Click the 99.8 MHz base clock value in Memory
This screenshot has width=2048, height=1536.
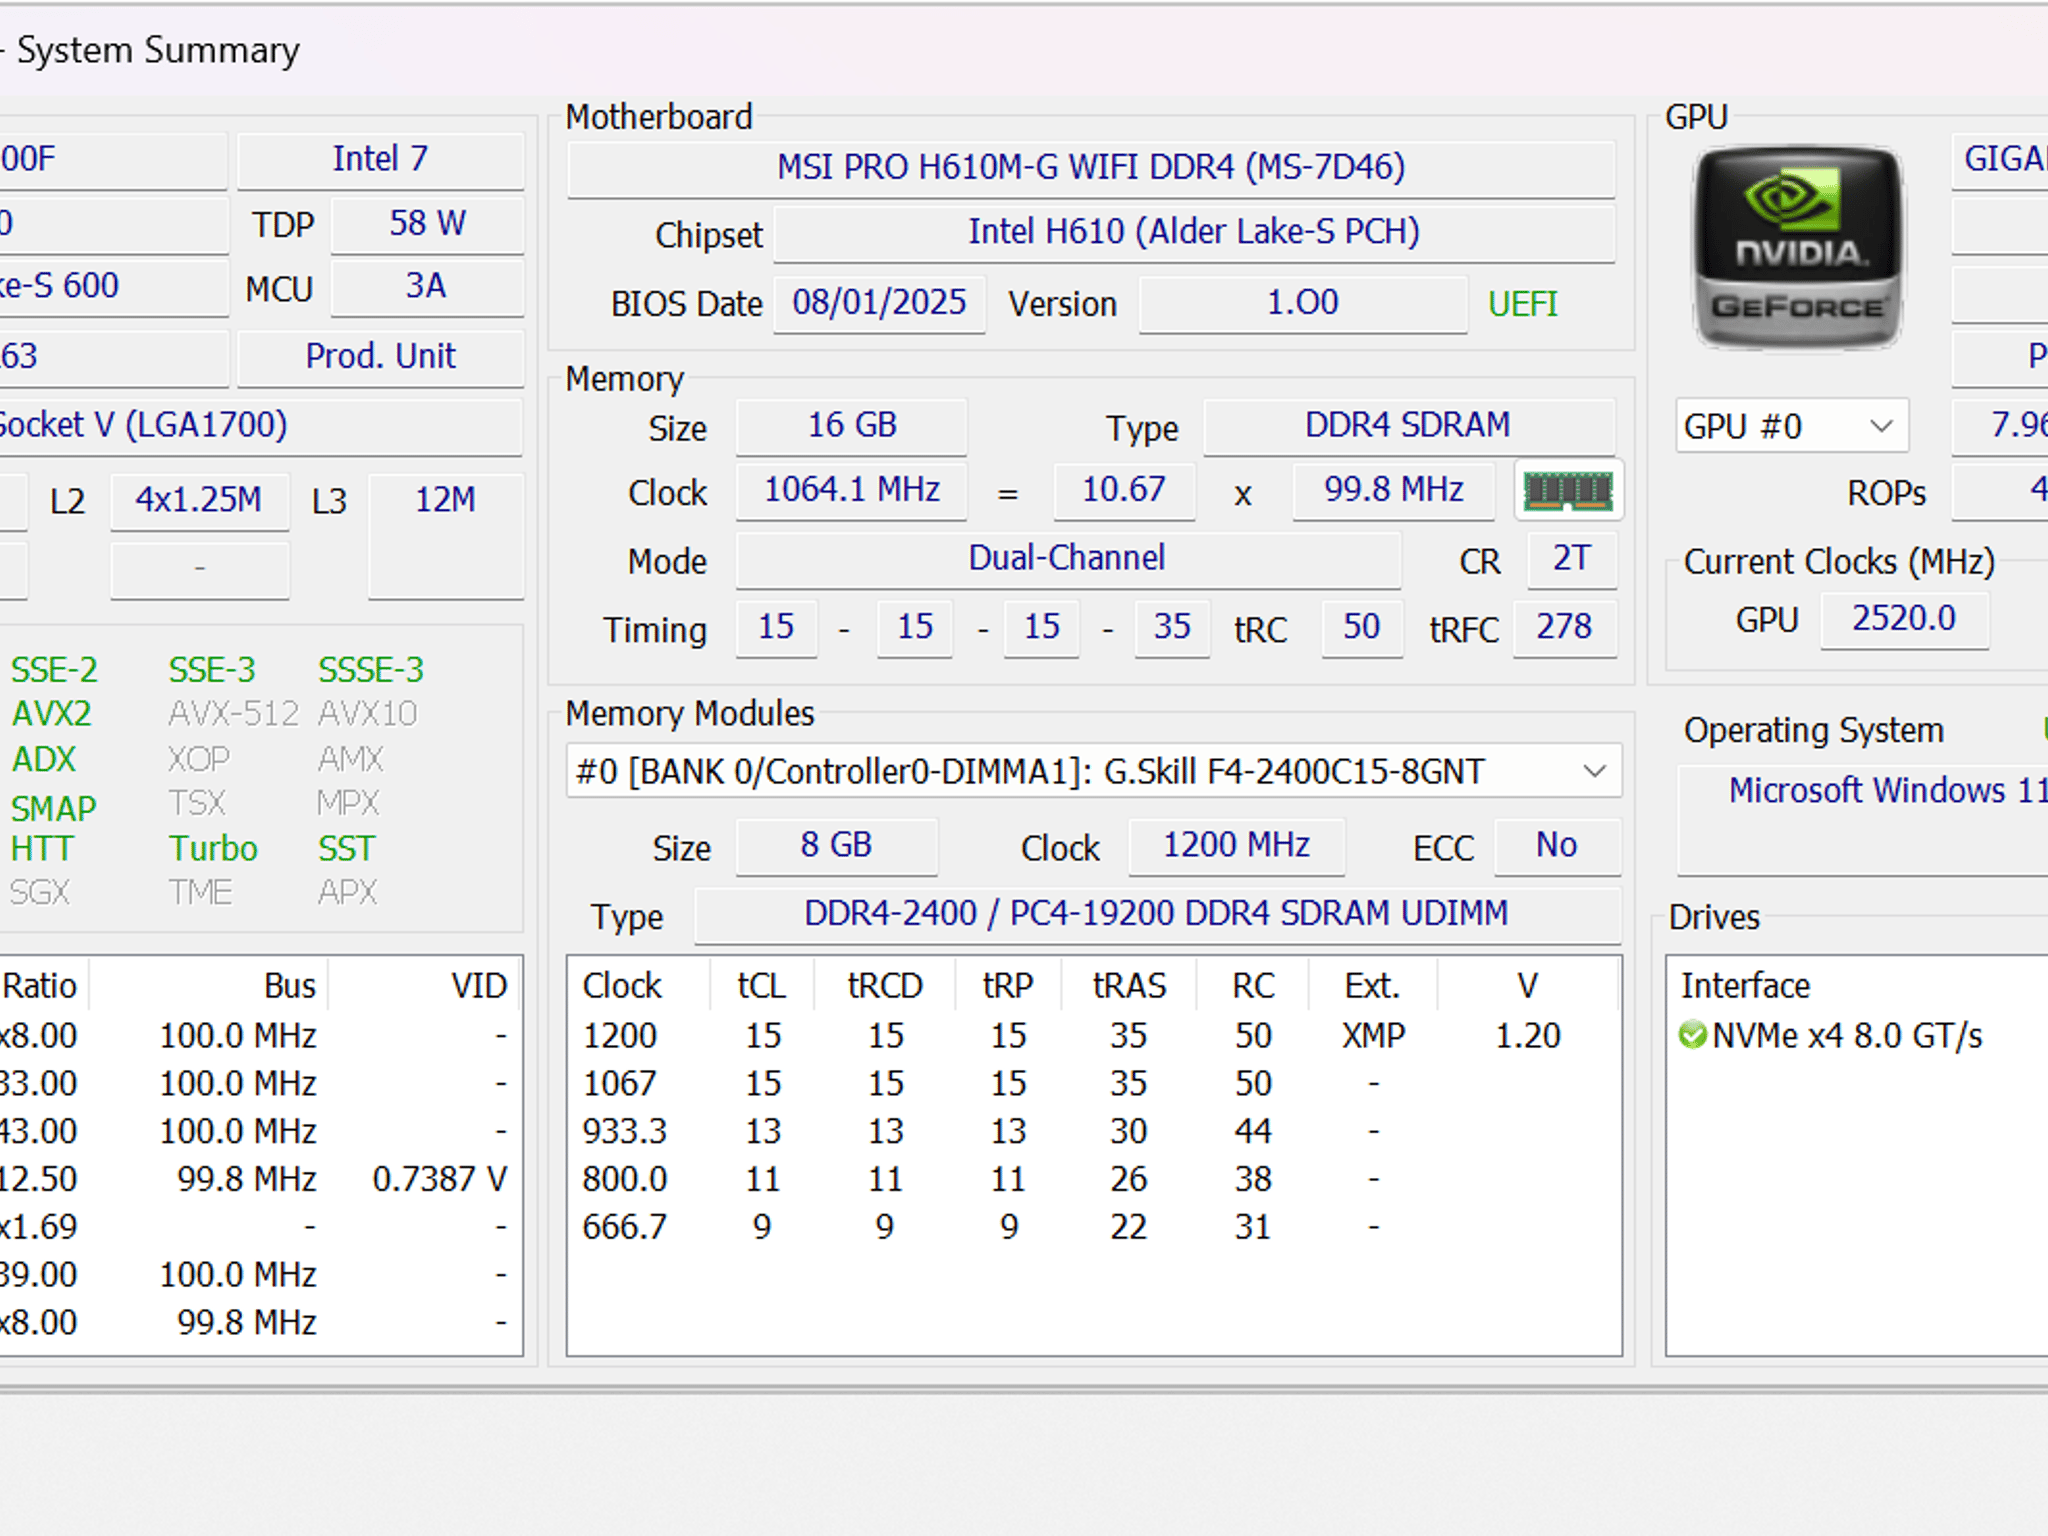(1394, 491)
